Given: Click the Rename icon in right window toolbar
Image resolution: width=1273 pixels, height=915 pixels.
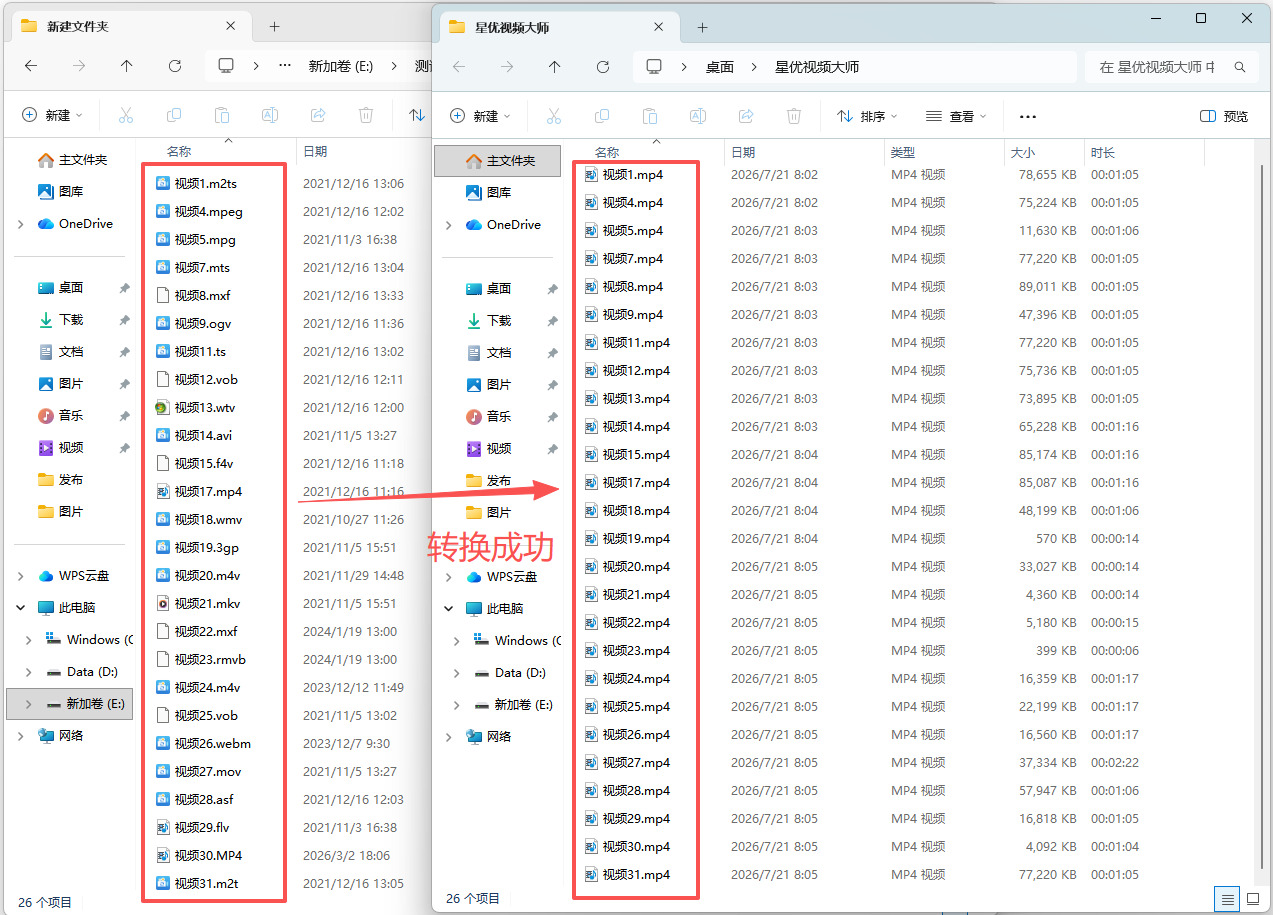Looking at the screenshot, I should tap(698, 116).
